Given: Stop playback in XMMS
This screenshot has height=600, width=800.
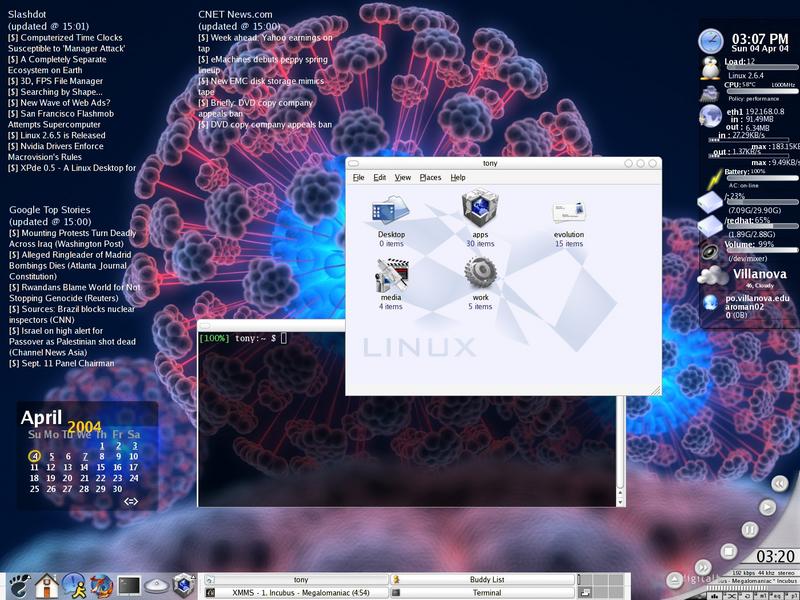Looking at the screenshot, I should coord(729,552).
